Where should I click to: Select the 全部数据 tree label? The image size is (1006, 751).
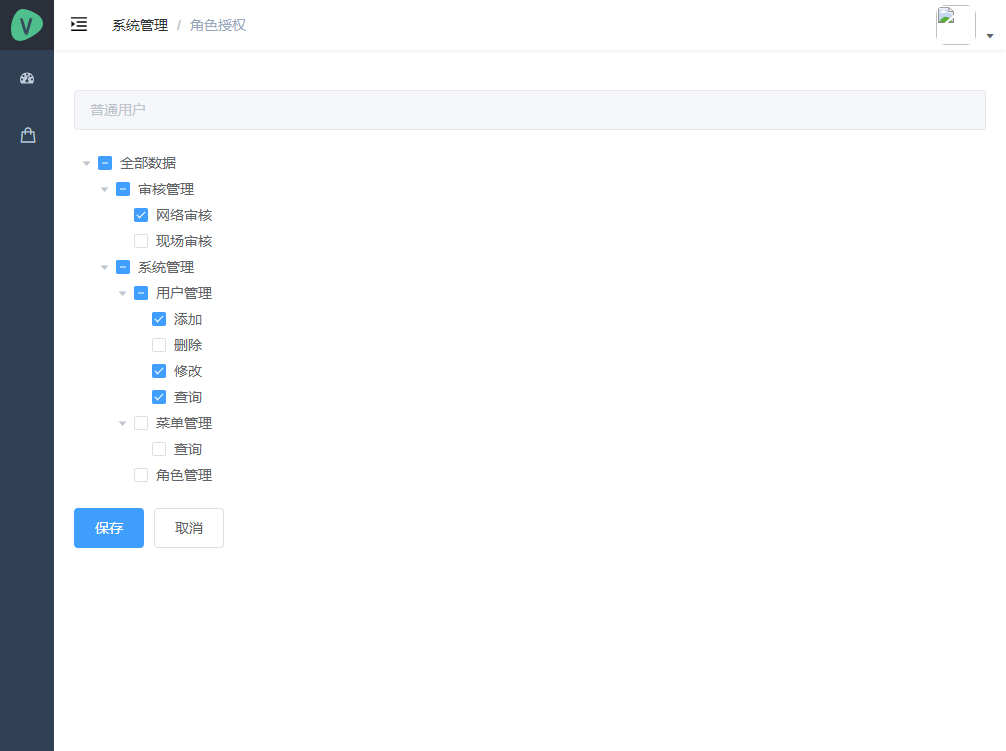coord(148,163)
